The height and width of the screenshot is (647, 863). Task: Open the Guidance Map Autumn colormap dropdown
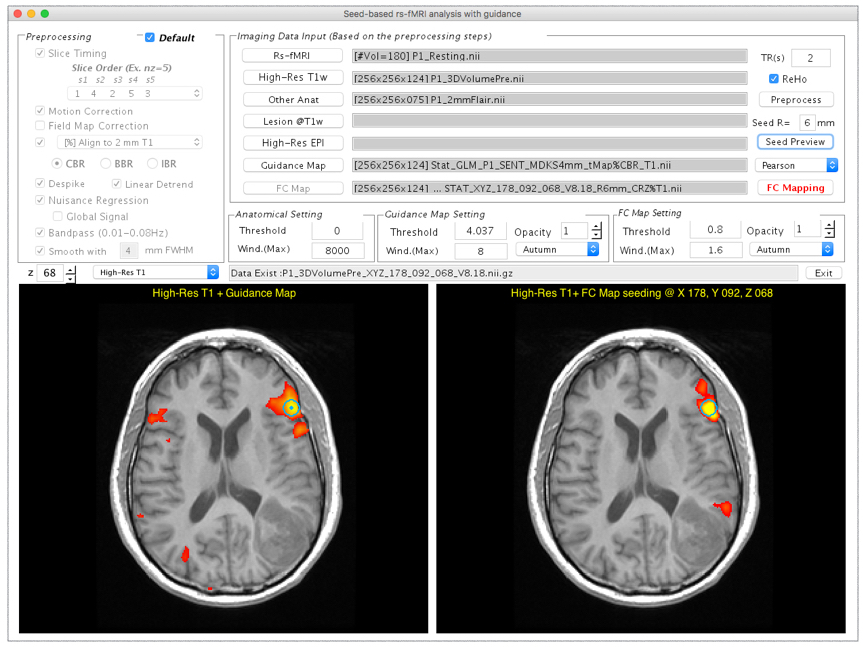(557, 249)
